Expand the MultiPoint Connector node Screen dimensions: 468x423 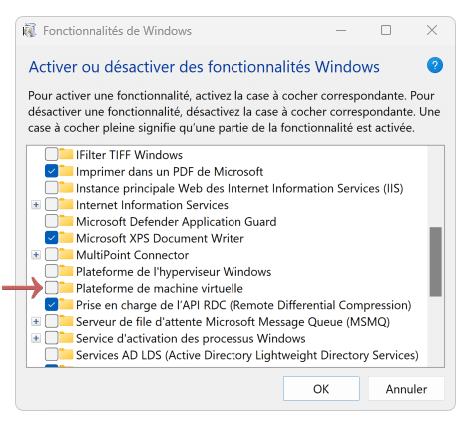(36, 255)
